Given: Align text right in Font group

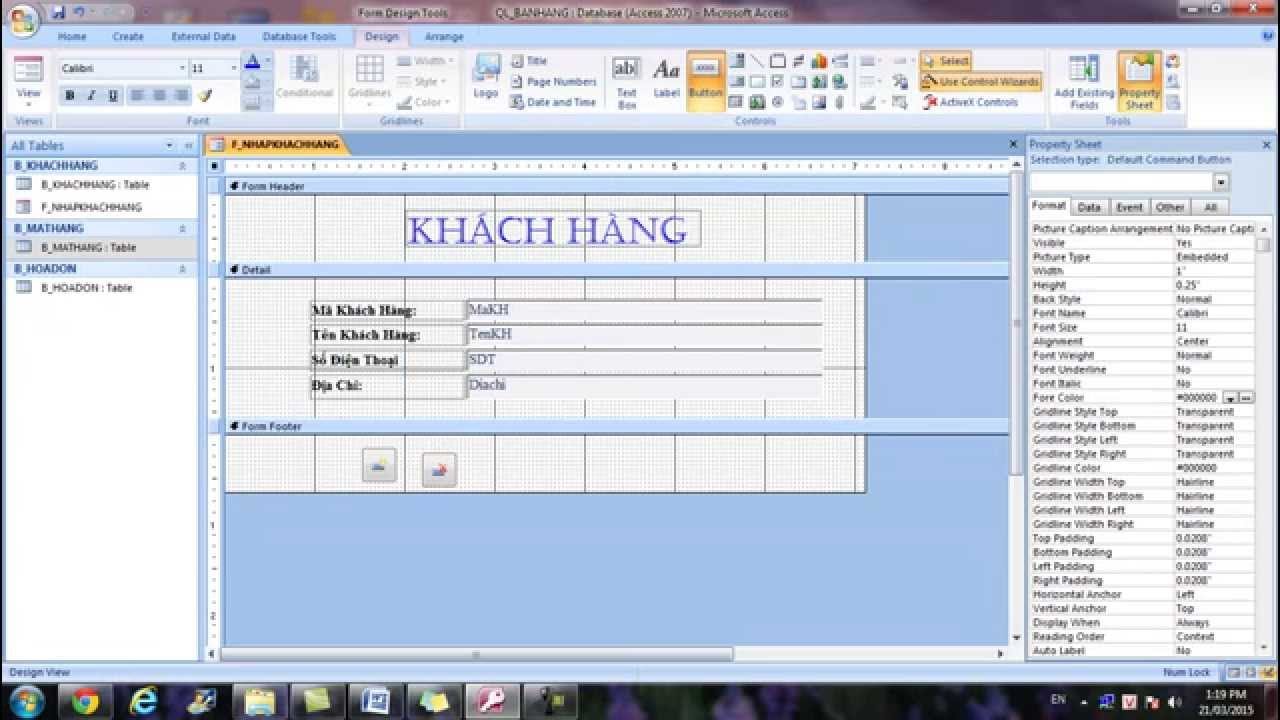Looking at the screenshot, I should (181, 96).
